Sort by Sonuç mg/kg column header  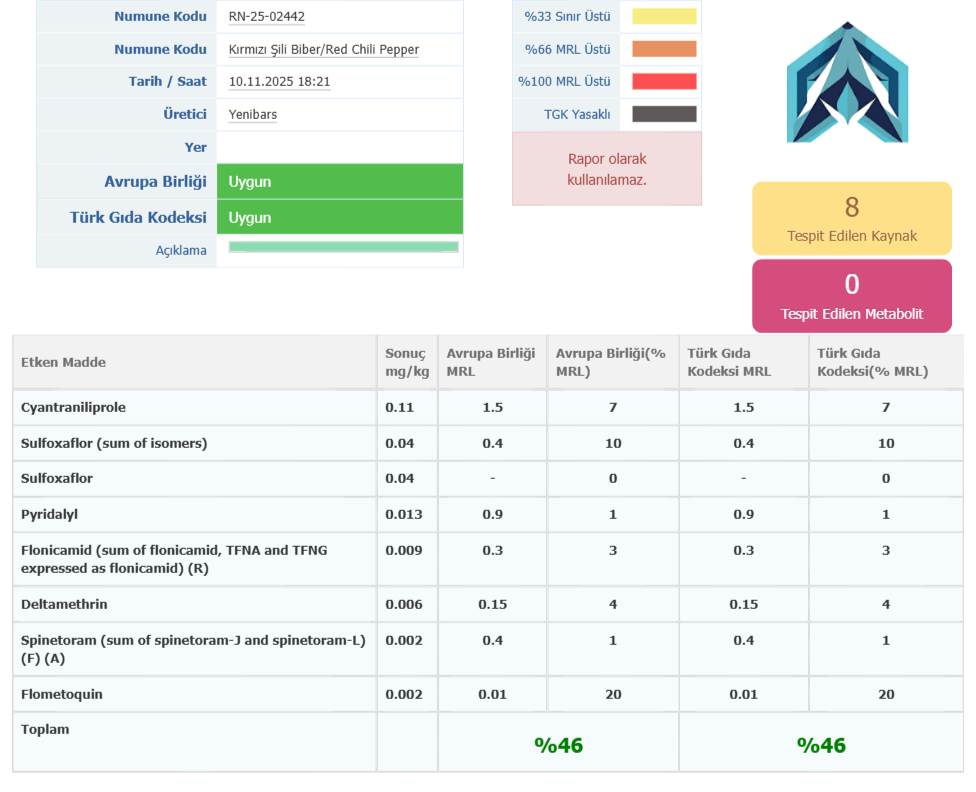[x=406, y=362]
